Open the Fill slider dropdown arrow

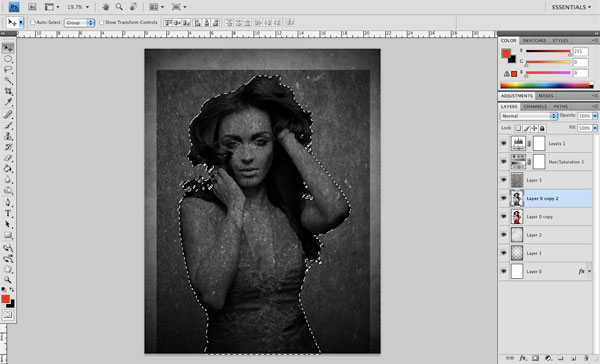pos(595,128)
